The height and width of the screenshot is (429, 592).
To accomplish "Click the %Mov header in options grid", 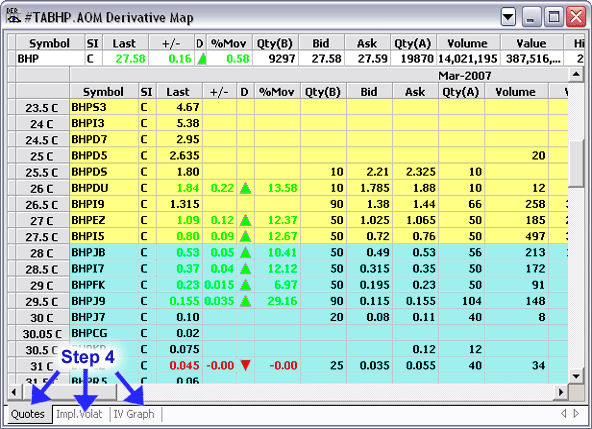I will [277, 92].
